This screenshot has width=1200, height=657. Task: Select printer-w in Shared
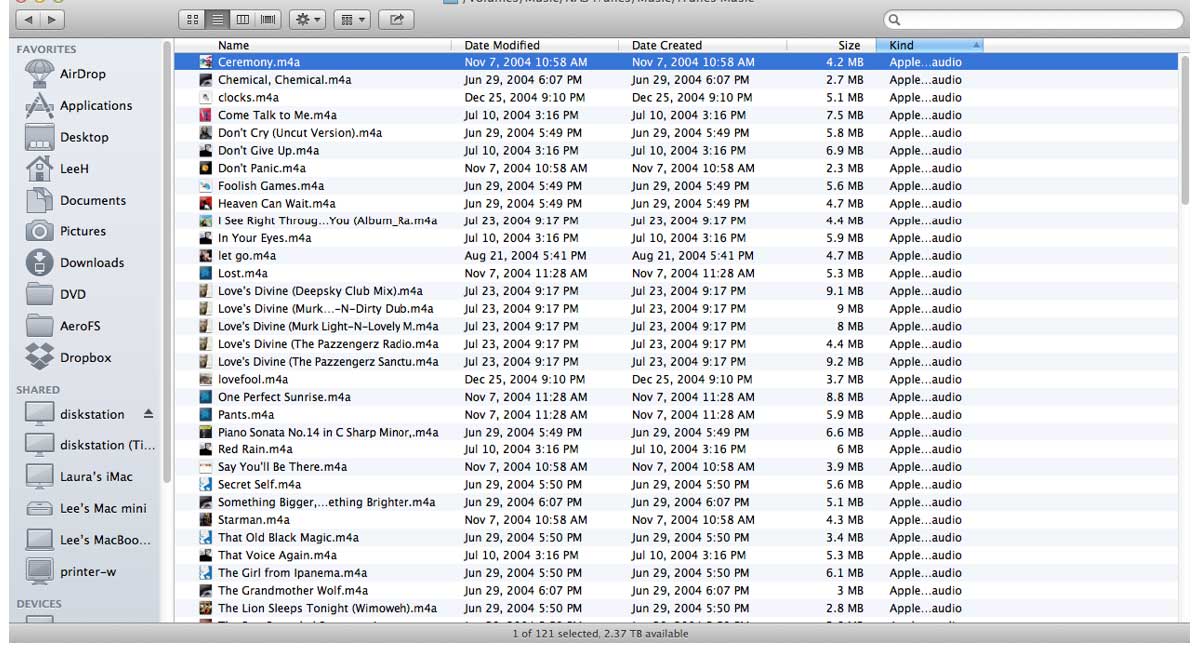[88, 571]
